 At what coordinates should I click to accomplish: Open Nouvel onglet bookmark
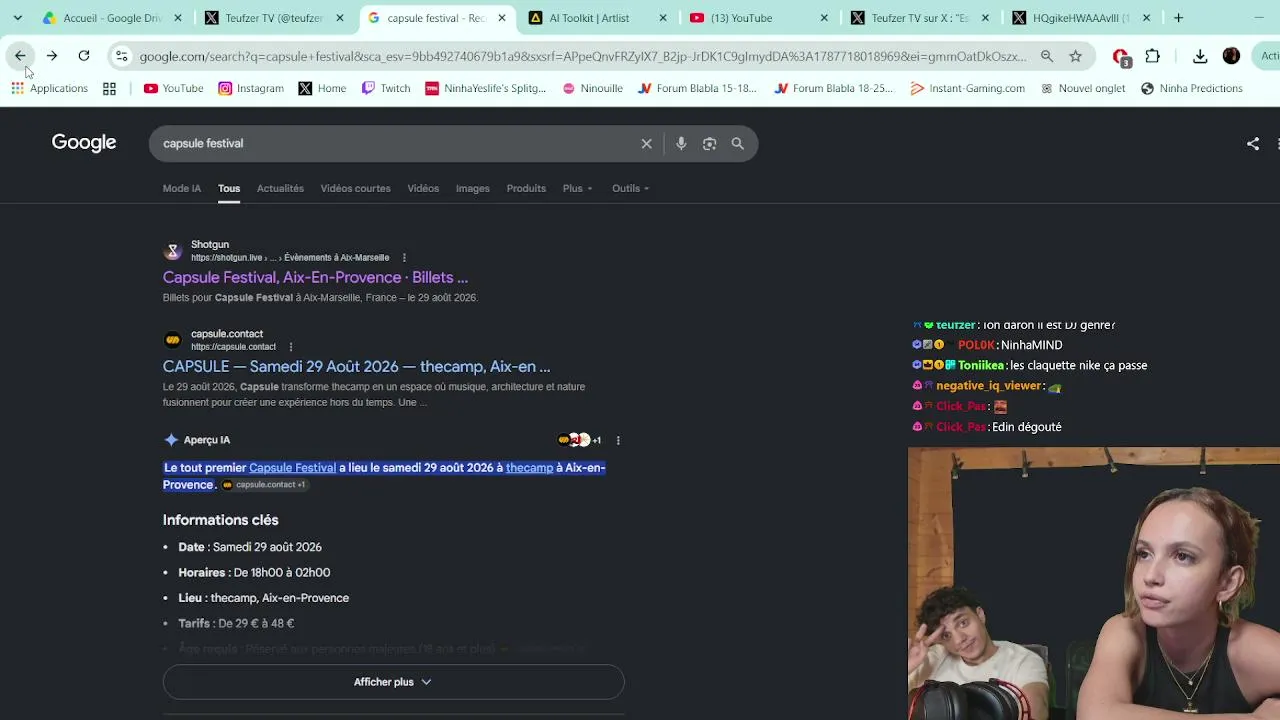click(x=1083, y=88)
